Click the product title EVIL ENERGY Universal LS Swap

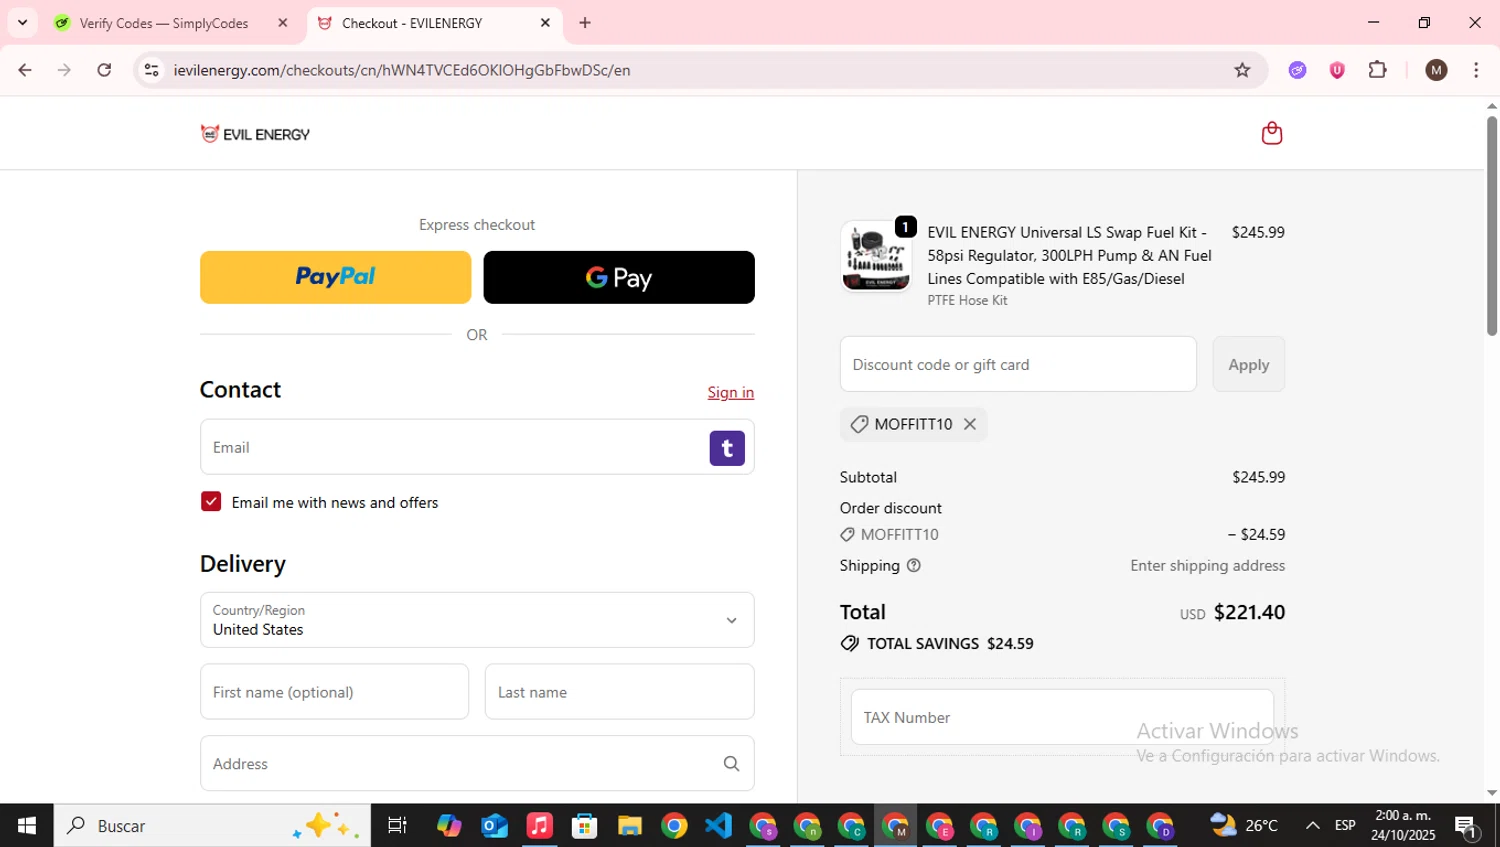pos(1069,256)
